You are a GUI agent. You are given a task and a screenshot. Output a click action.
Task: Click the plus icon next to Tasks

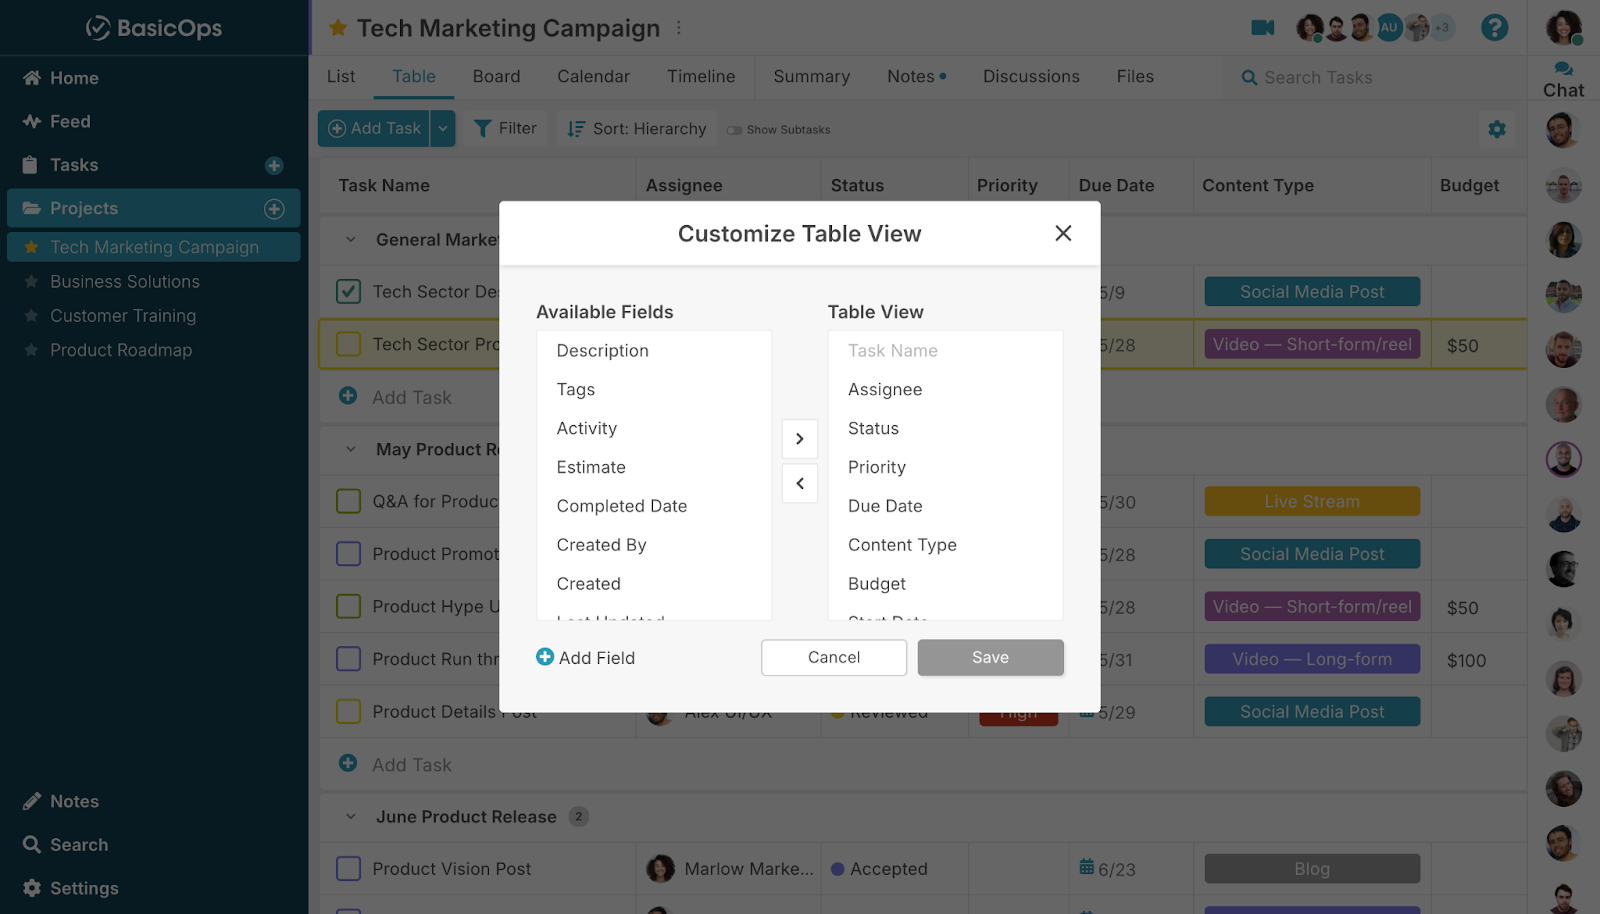tap(274, 166)
